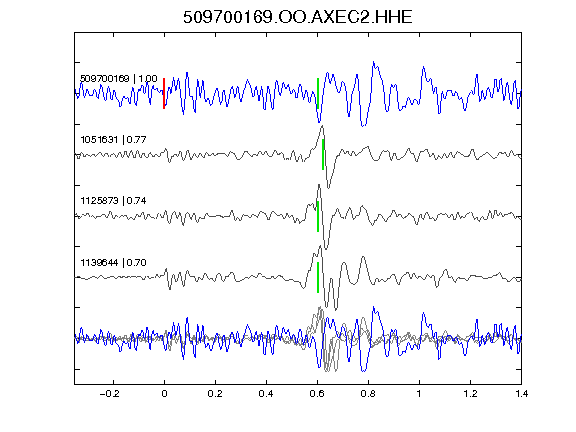Click the green marker on the blue trace
Screen dimensions: 576x432
coord(318,93)
